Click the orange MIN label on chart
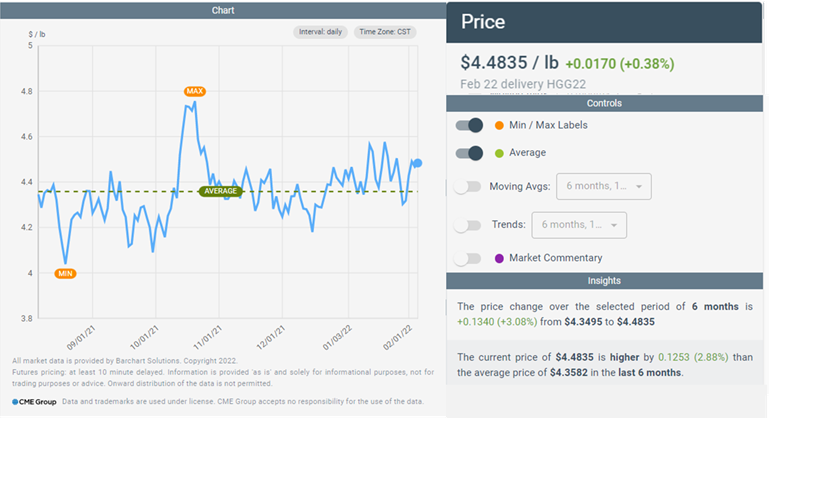 pyautogui.click(x=66, y=273)
